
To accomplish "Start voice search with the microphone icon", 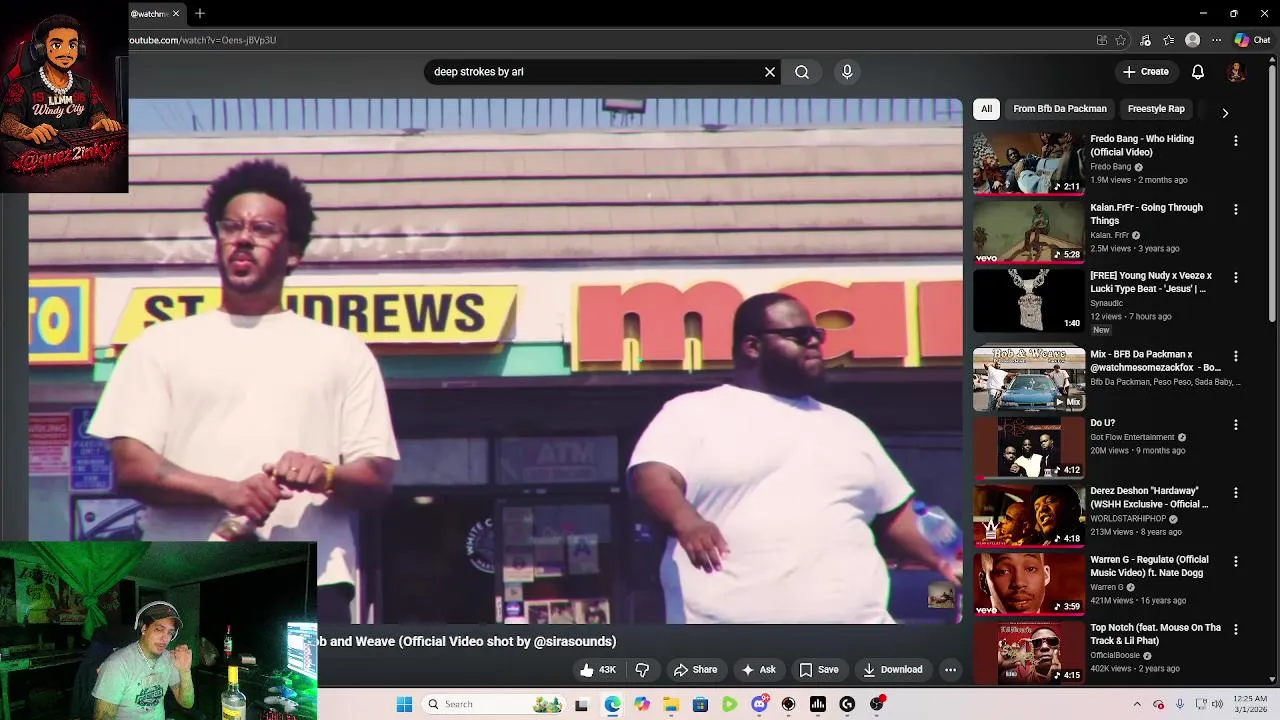I will 847,72.
